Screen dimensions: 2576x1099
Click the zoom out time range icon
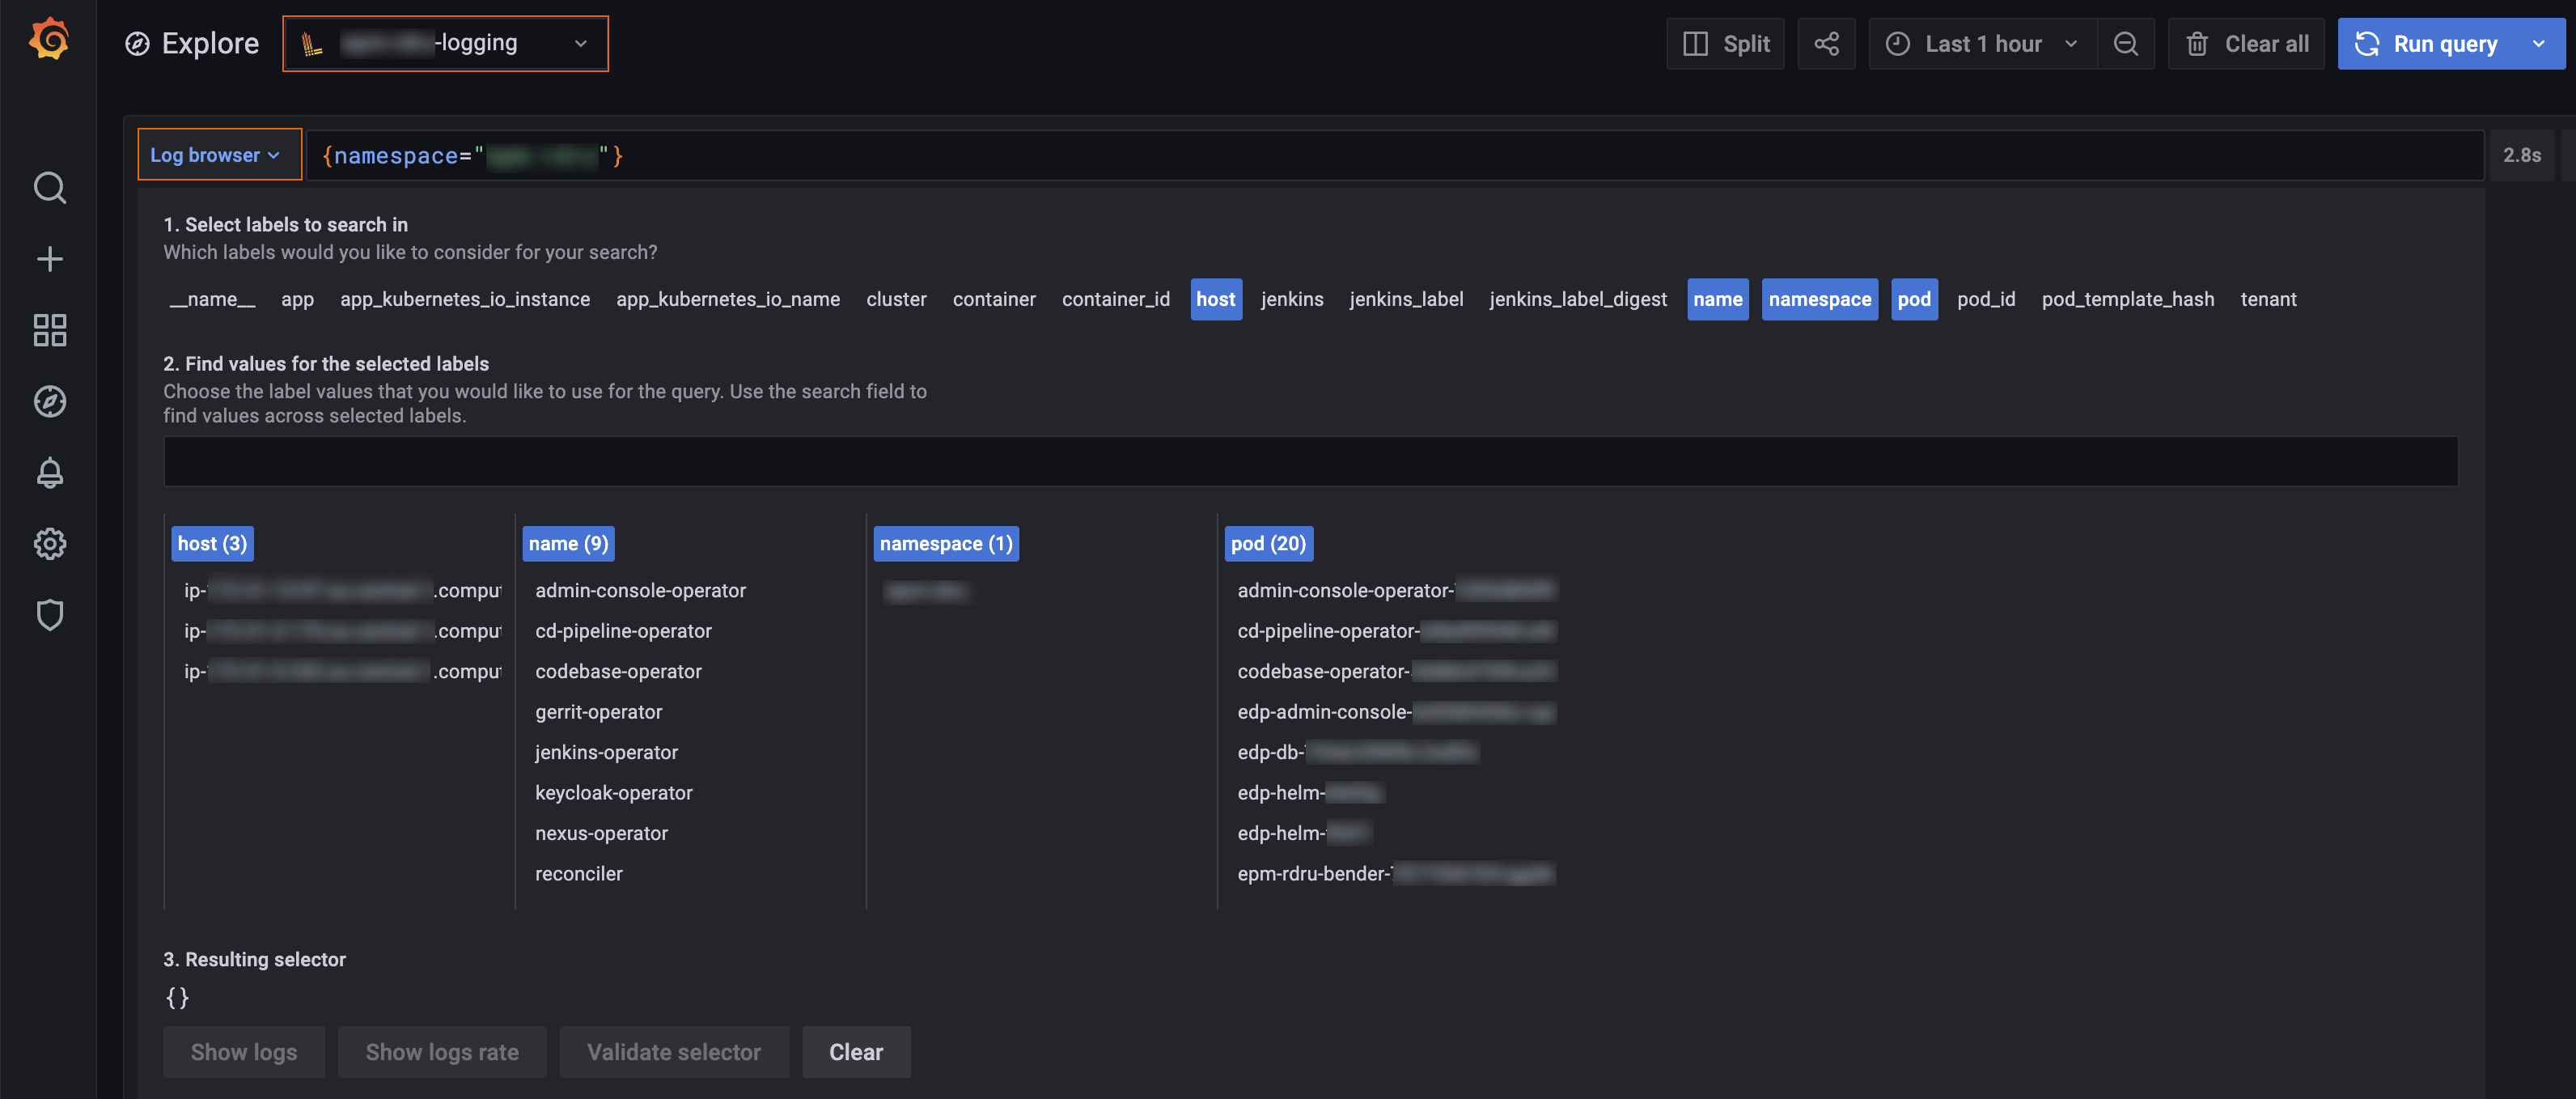2125,43
